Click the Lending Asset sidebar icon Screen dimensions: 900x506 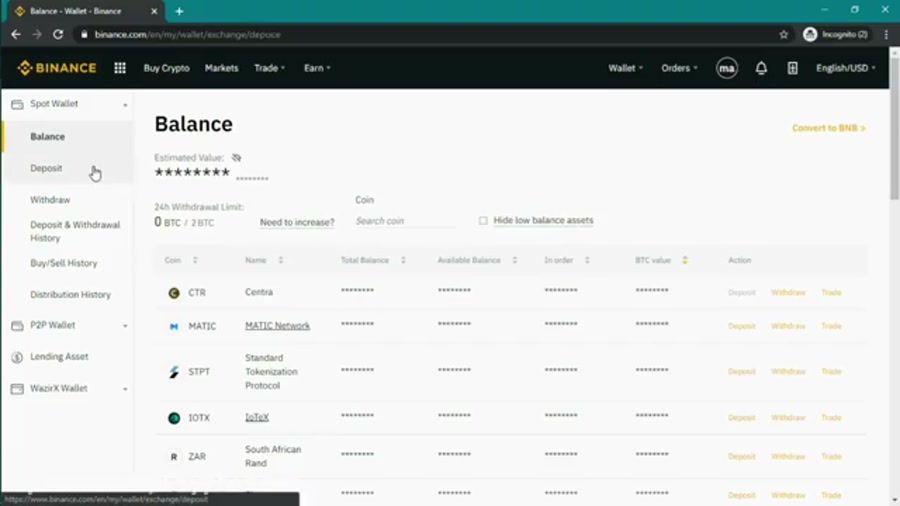[x=17, y=357]
